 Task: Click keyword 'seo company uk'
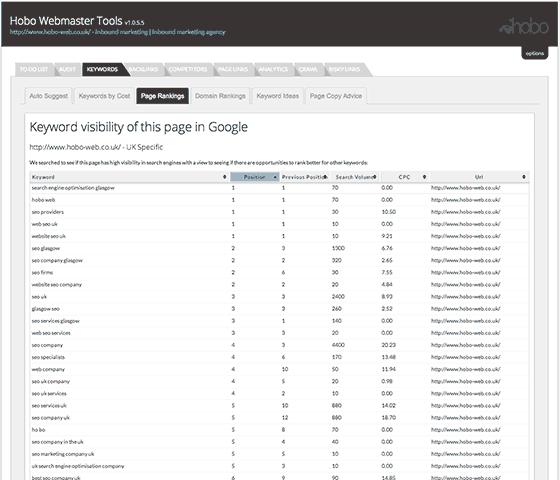click(x=51, y=418)
